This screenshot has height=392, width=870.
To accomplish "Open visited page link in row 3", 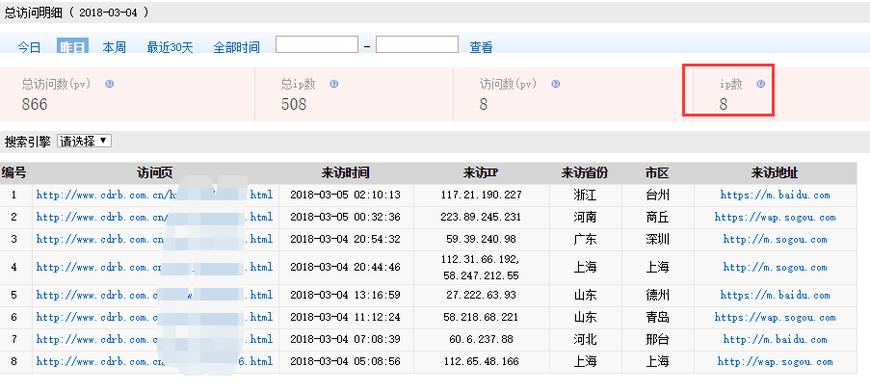I will [x=154, y=240].
